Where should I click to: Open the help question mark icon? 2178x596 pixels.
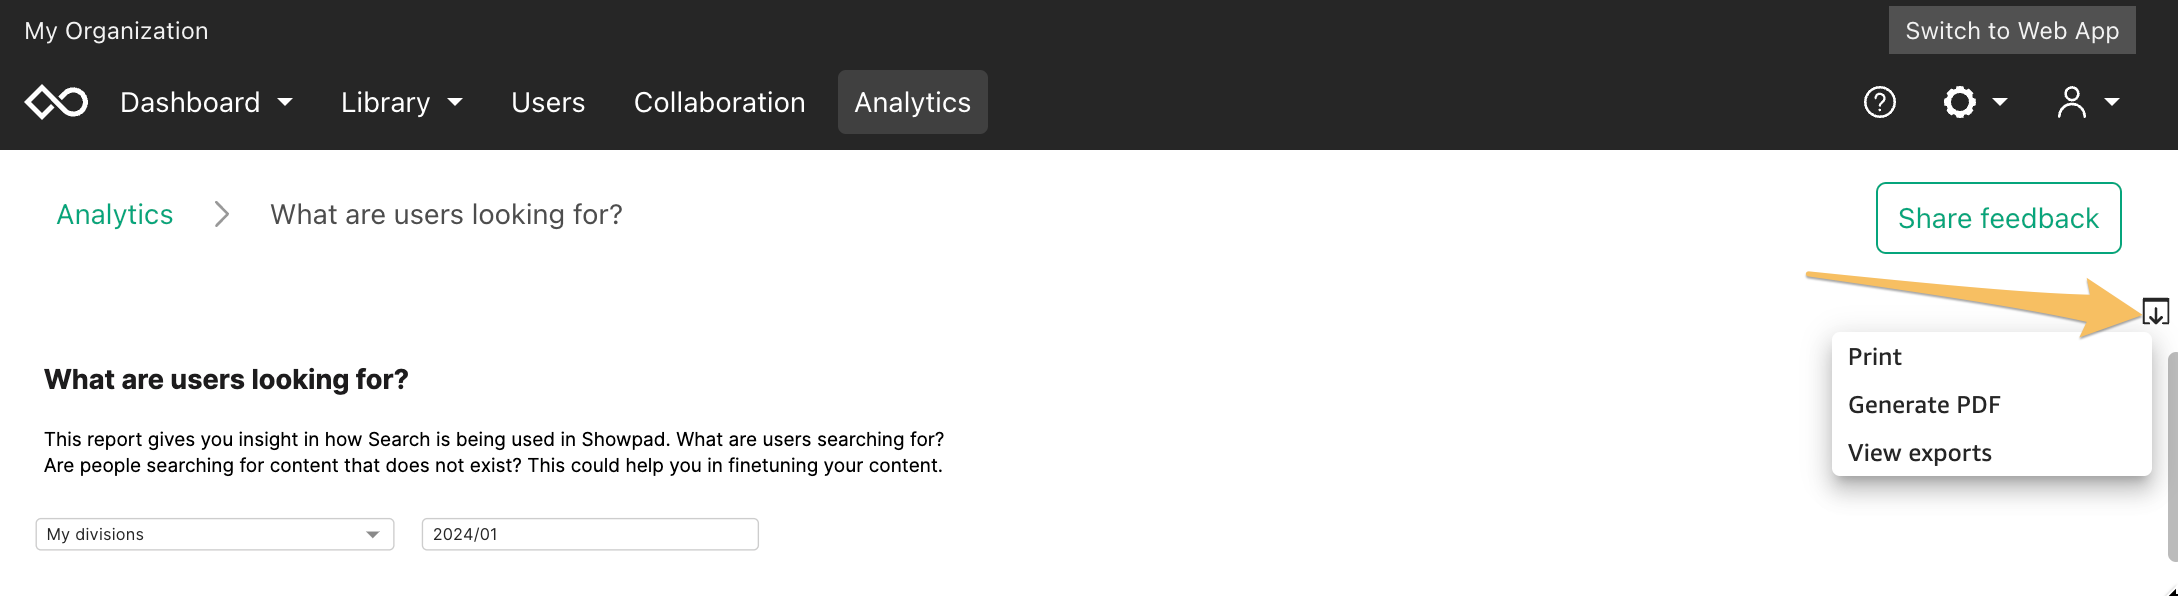[x=1880, y=102]
